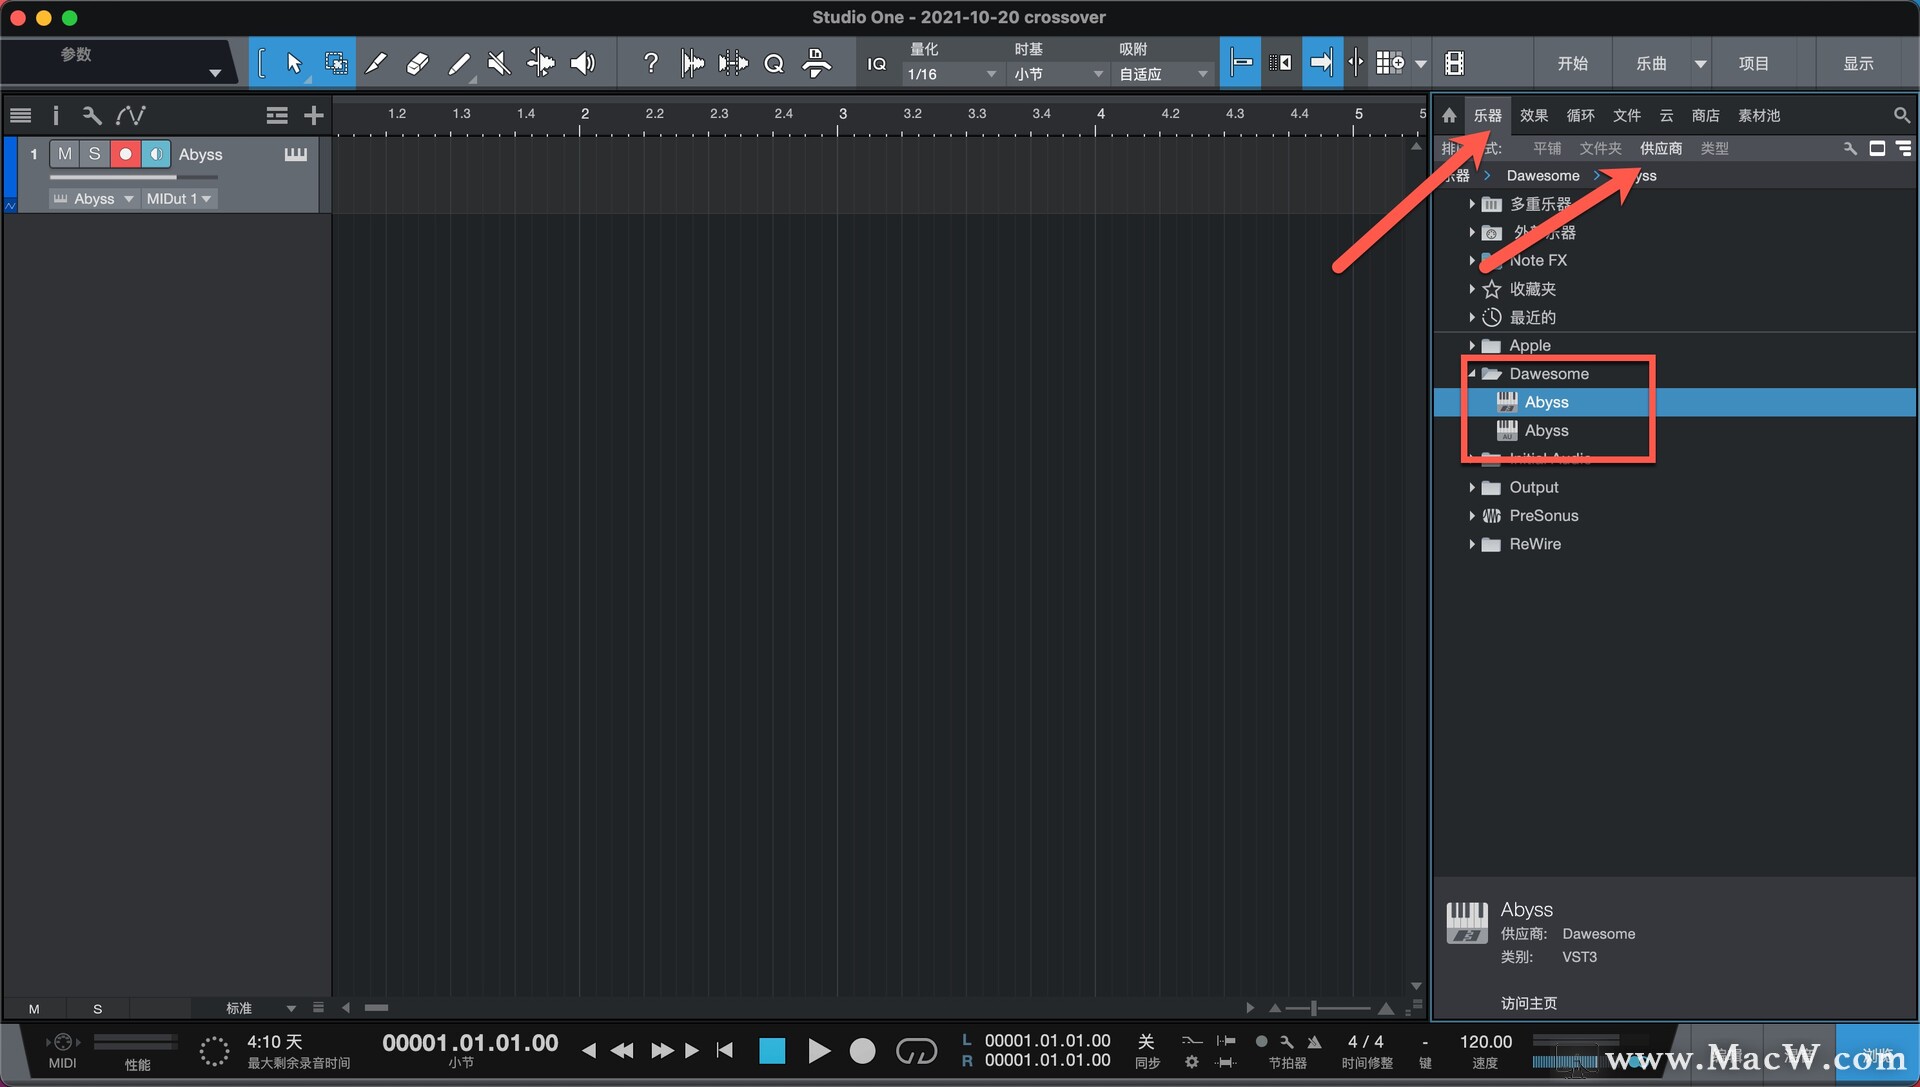Viewport: 1920px width, 1087px height.
Task: Open track options wrench icon
Action: click(x=92, y=116)
